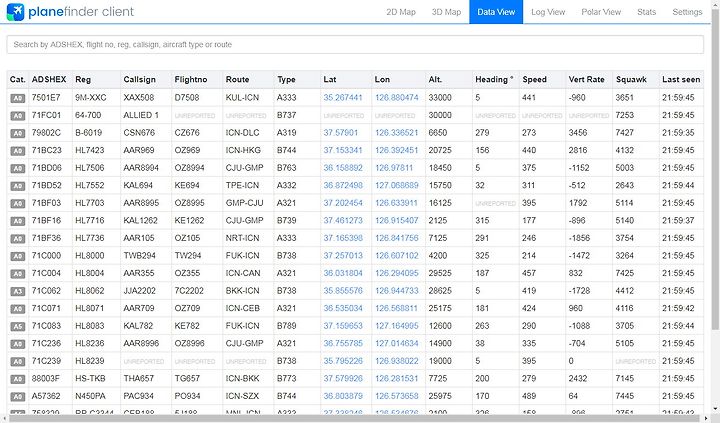Image resolution: width=720 pixels, height=423 pixels.
Task: Click the A0 category badge for 71C071
Action: (17, 309)
